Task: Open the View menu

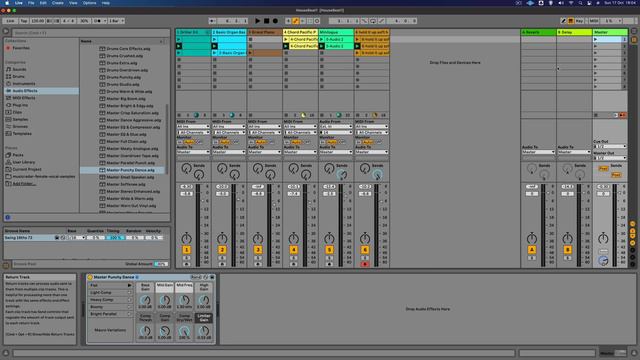Action: click(x=73, y=3)
